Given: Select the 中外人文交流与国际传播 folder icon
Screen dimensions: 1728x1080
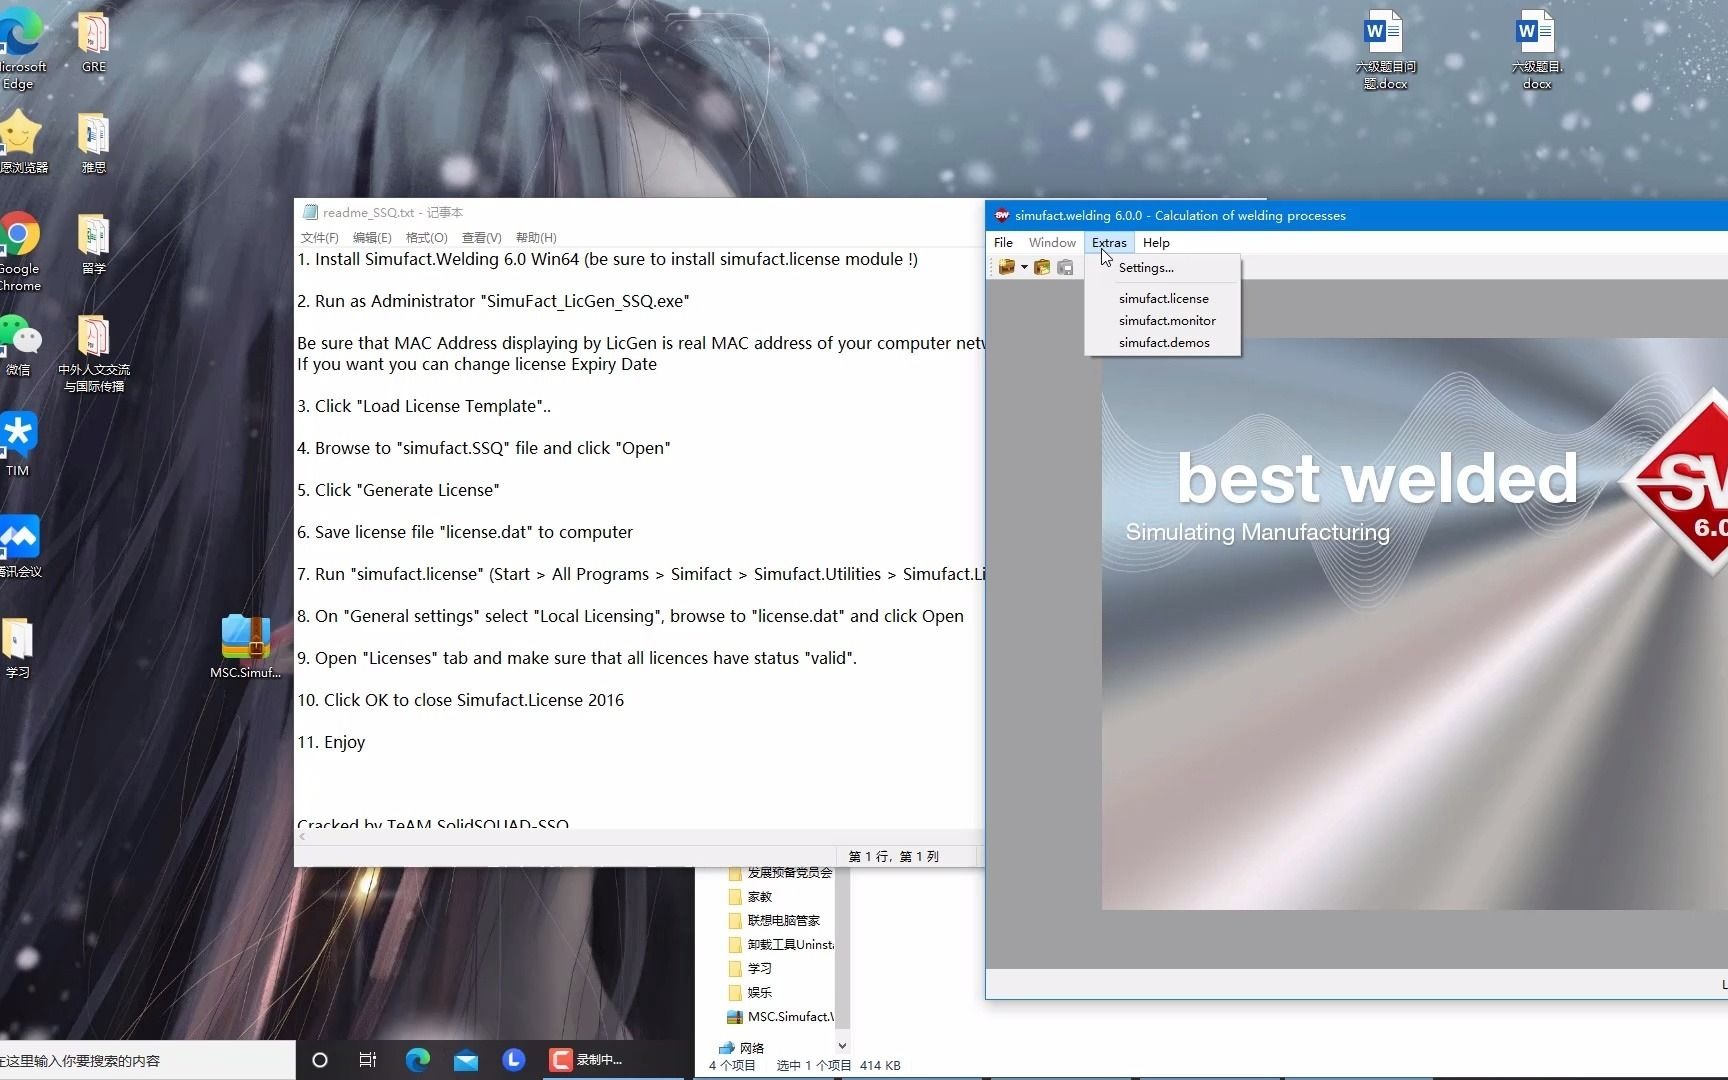Looking at the screenshot, I should (94, 353).
